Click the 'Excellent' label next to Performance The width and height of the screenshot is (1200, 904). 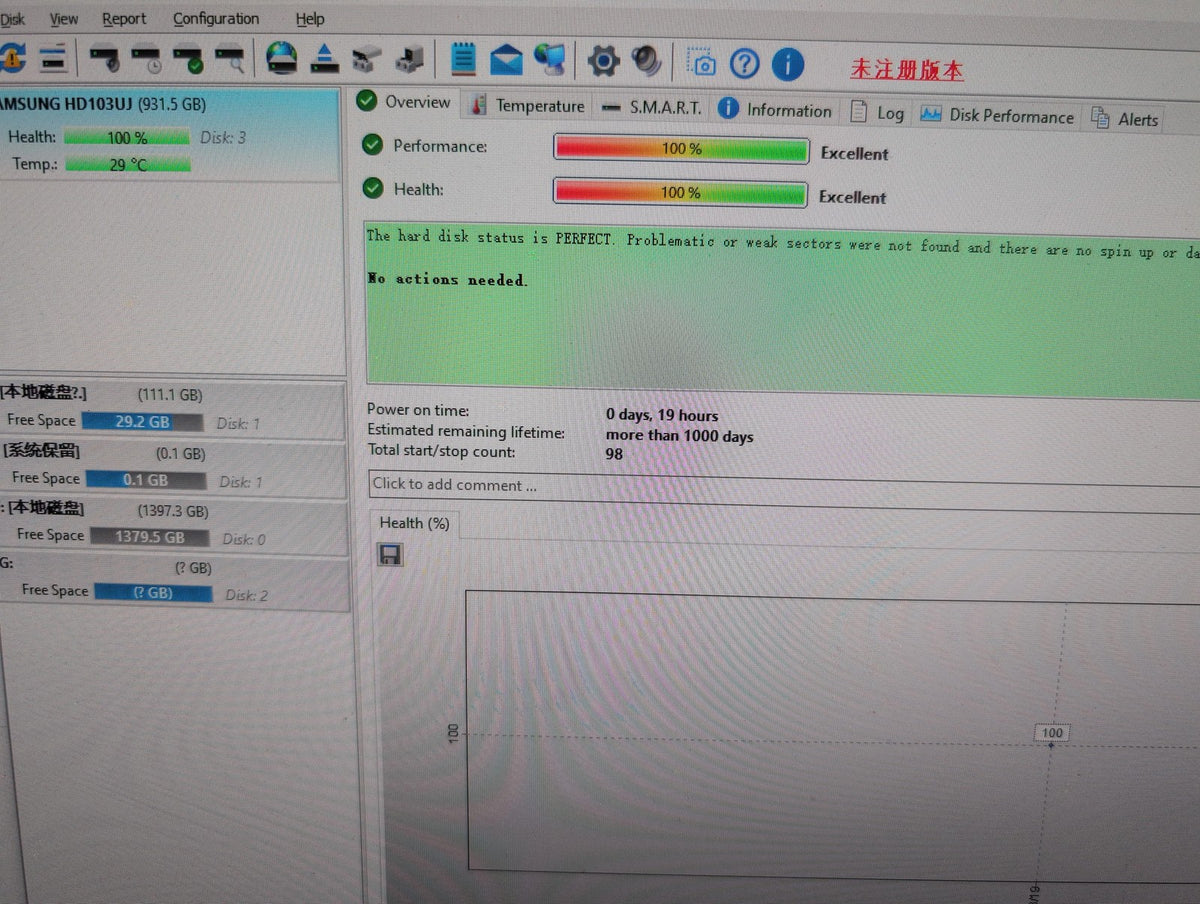pyautogui.click(x=855, y=153)
